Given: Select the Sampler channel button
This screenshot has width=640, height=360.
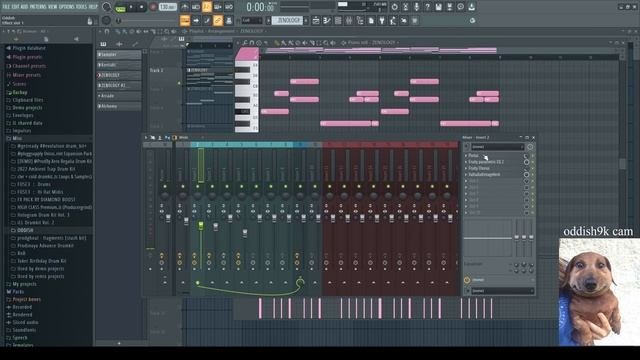Looking at the screenshot, I should pyautogui.click(x=119, y=55).
